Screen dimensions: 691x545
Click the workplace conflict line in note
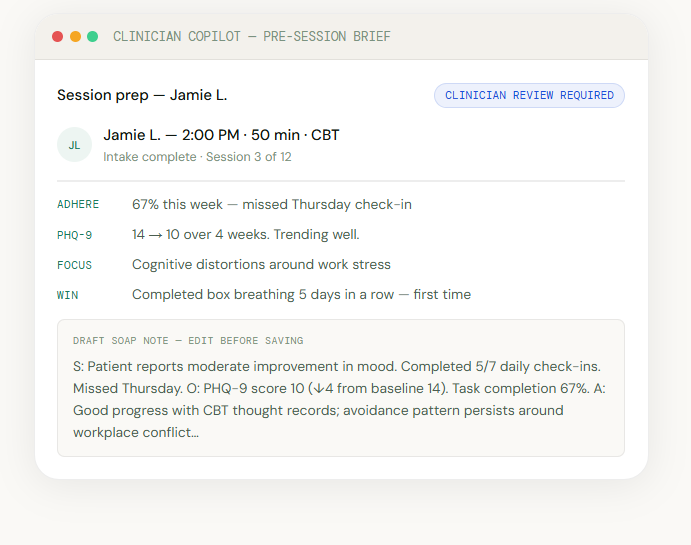tap(136, 433)
